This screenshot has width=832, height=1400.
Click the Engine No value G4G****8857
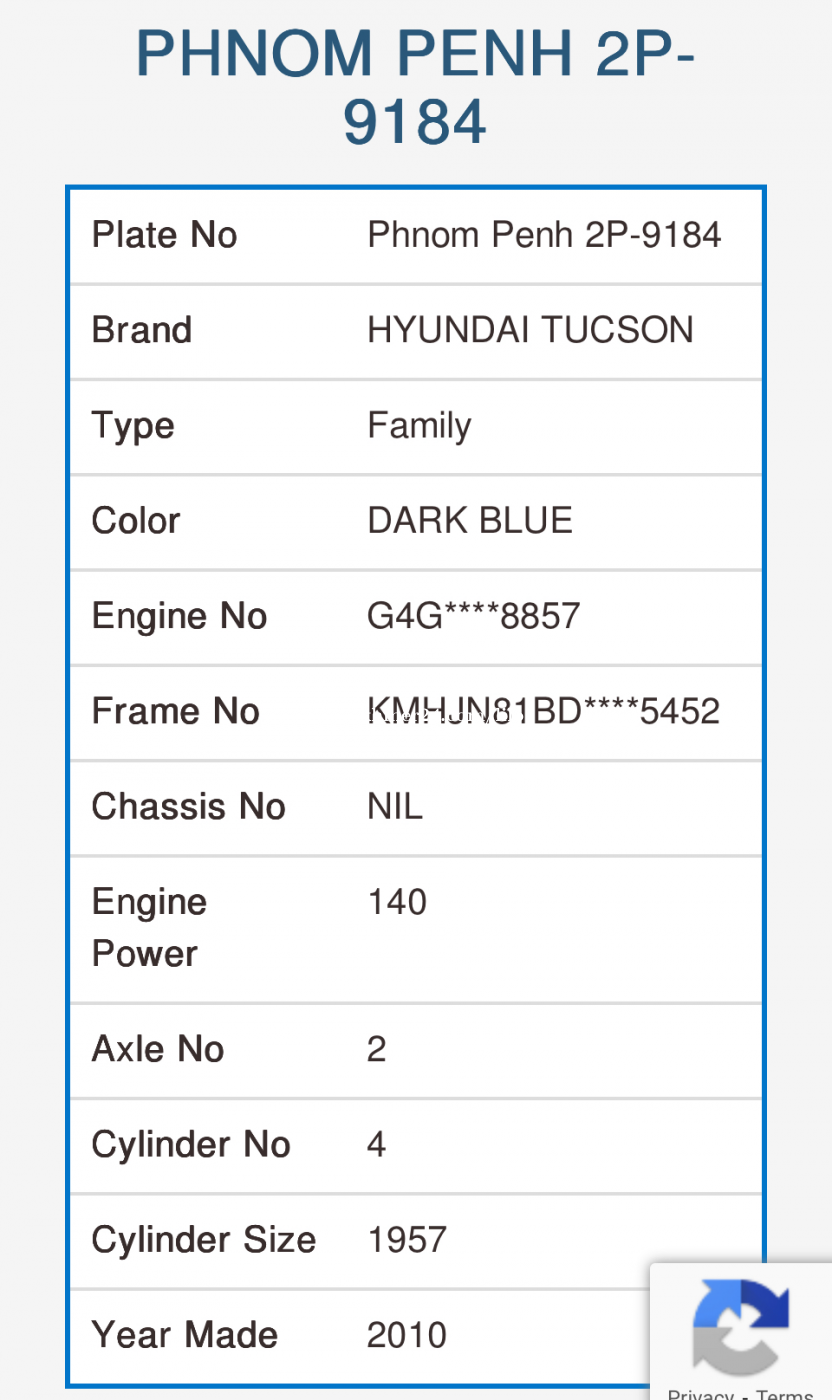[x=474, y=616]
